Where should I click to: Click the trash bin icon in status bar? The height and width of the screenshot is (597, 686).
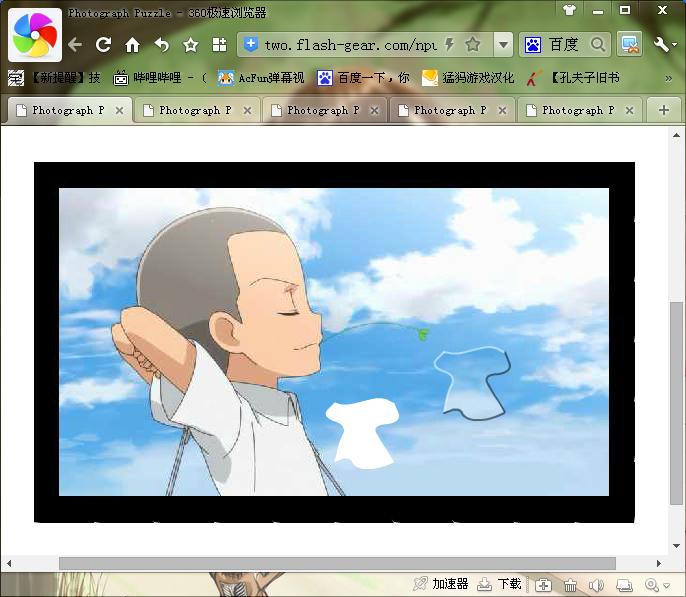570,585
